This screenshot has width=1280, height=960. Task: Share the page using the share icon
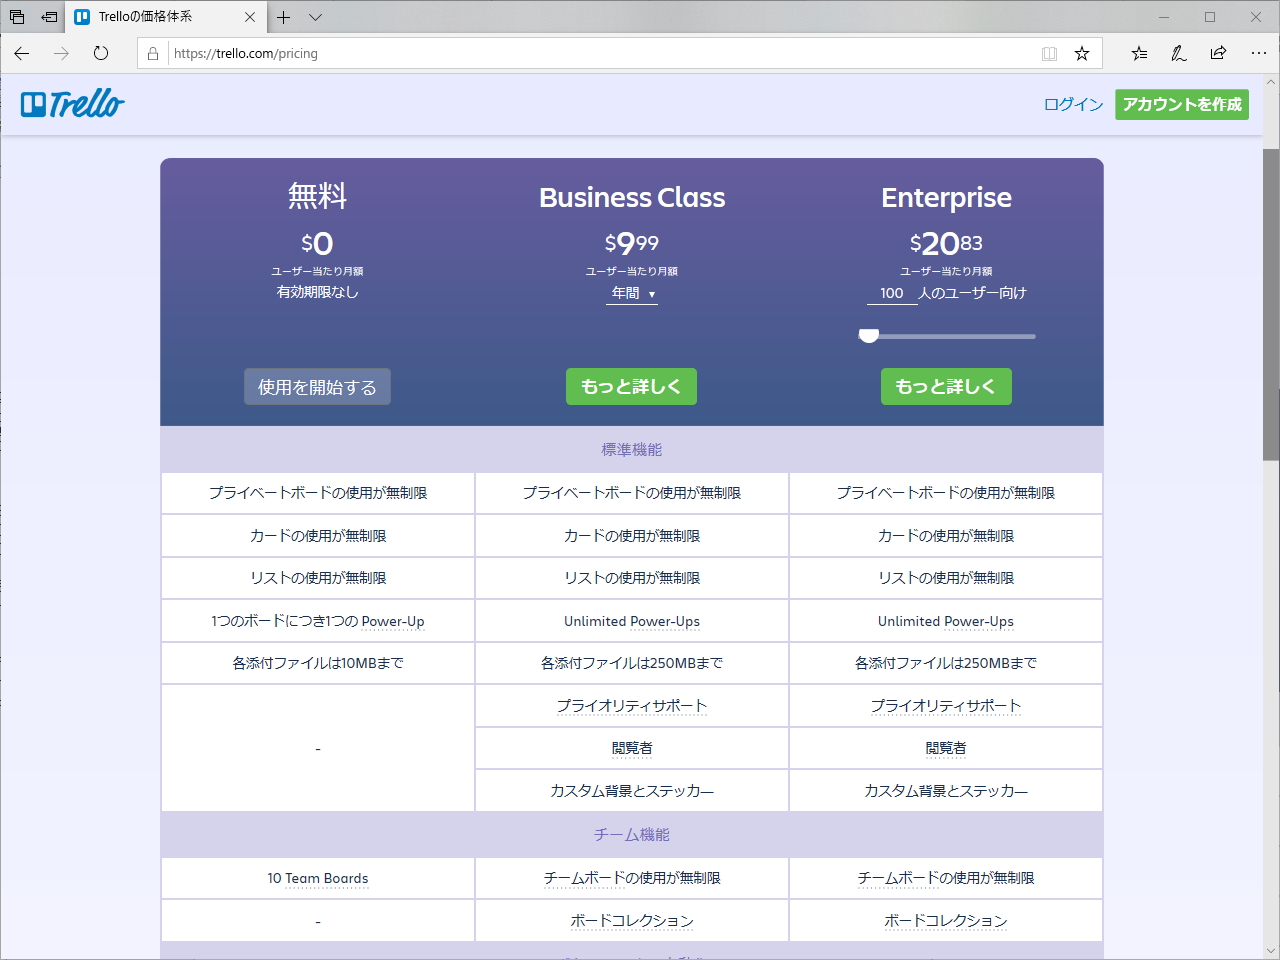click(x=1217, y=53)
